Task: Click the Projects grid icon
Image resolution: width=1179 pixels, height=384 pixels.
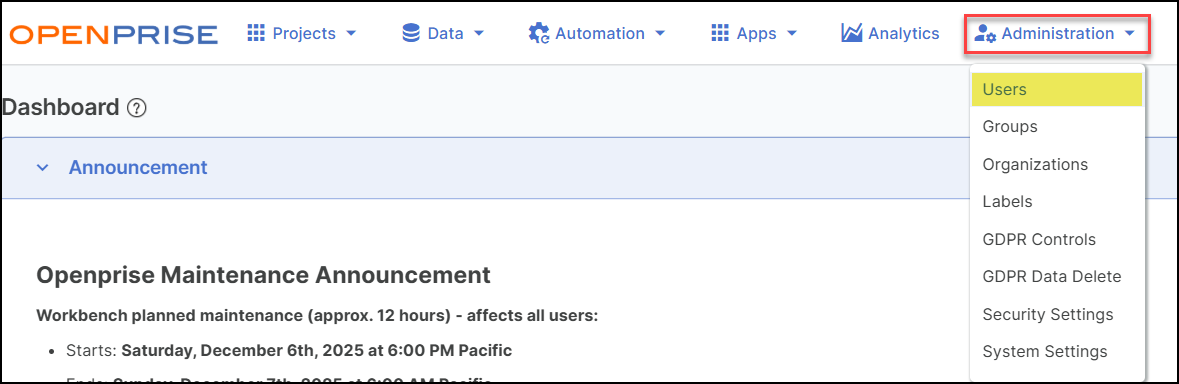Action: [x=256, y=33]
